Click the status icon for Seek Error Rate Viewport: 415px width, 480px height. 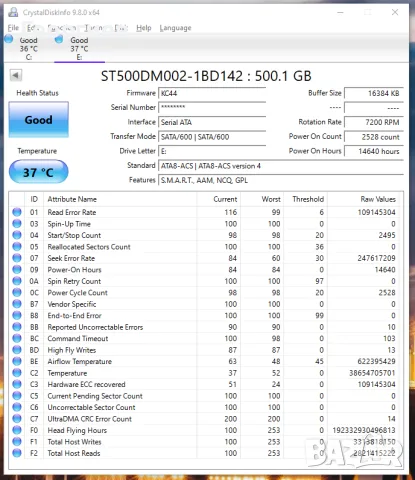coord(17,258)
